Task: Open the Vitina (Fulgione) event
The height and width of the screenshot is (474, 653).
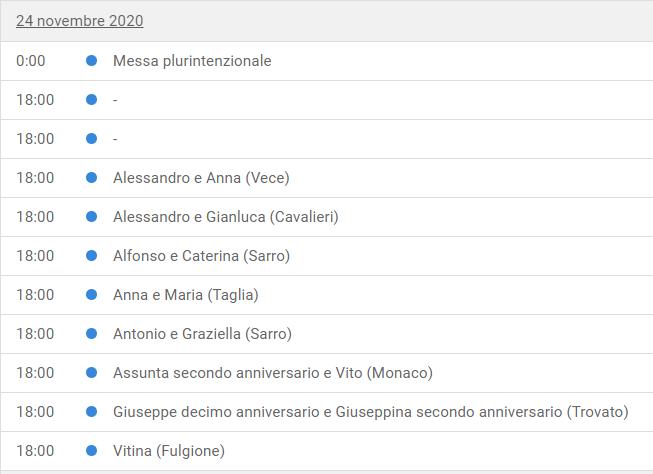Action: [x=169, y=451]
